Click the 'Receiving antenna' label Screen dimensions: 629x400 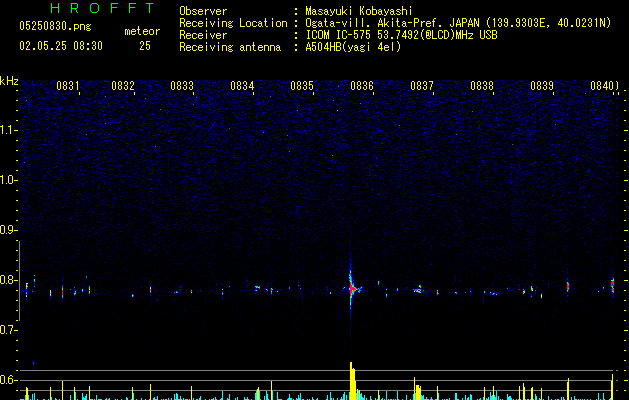[x=230, y=47]
